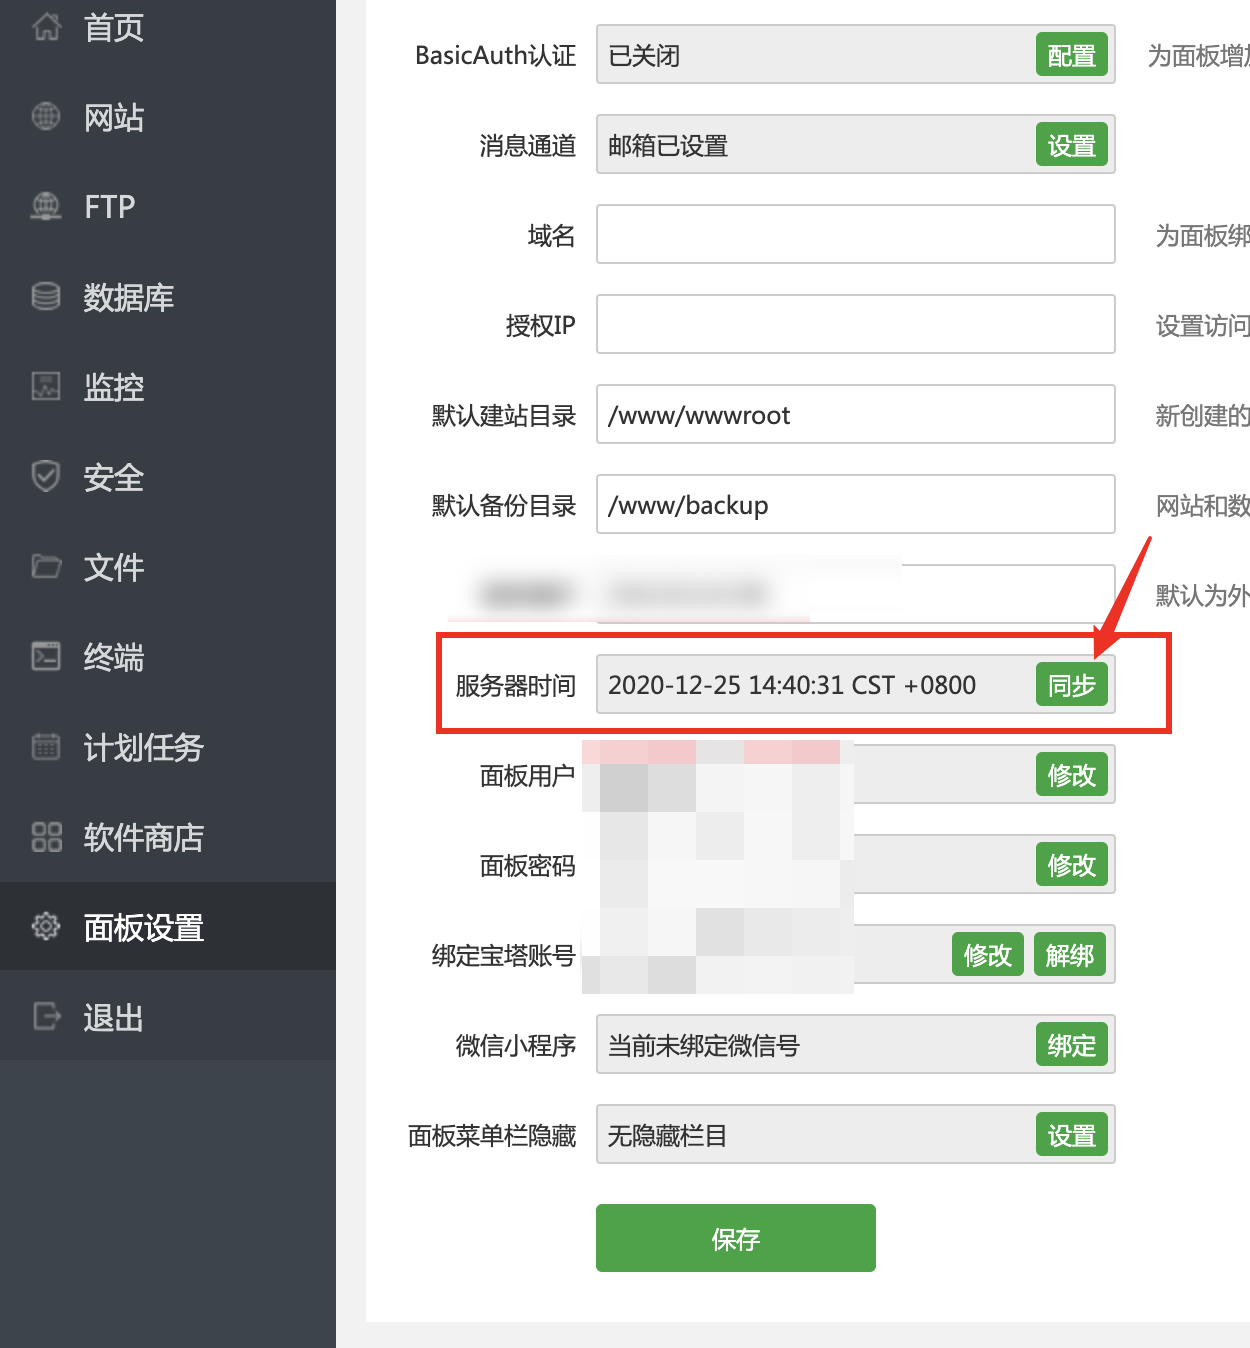The width and height of the screenshot is (1250, 1348).
Task: Open the 文件 menu item
Action: coord(168,567)
